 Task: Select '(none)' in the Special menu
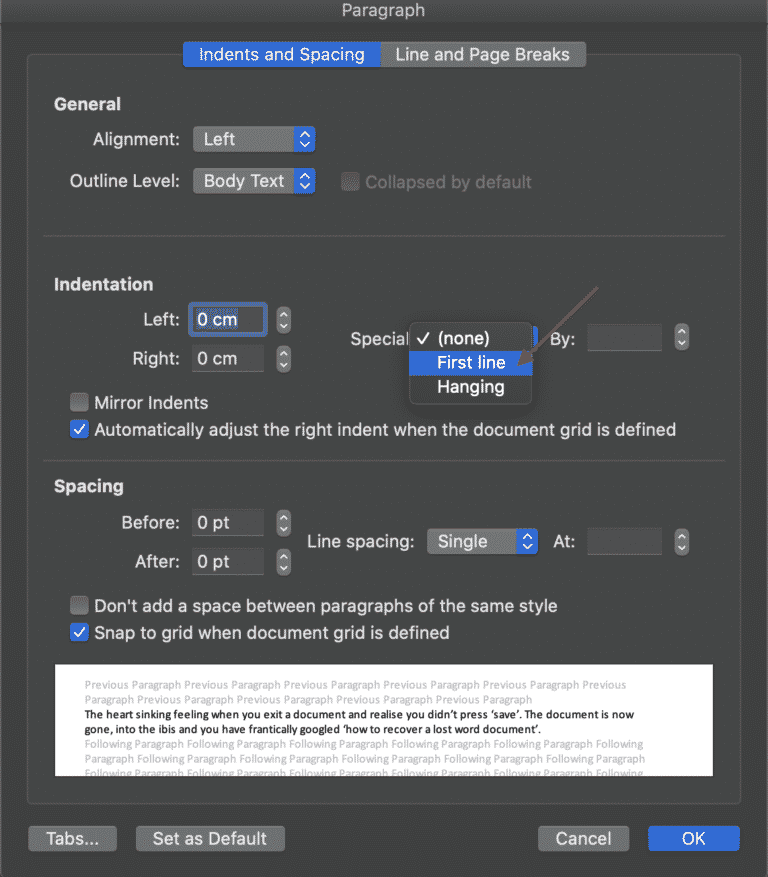[470, 337]
